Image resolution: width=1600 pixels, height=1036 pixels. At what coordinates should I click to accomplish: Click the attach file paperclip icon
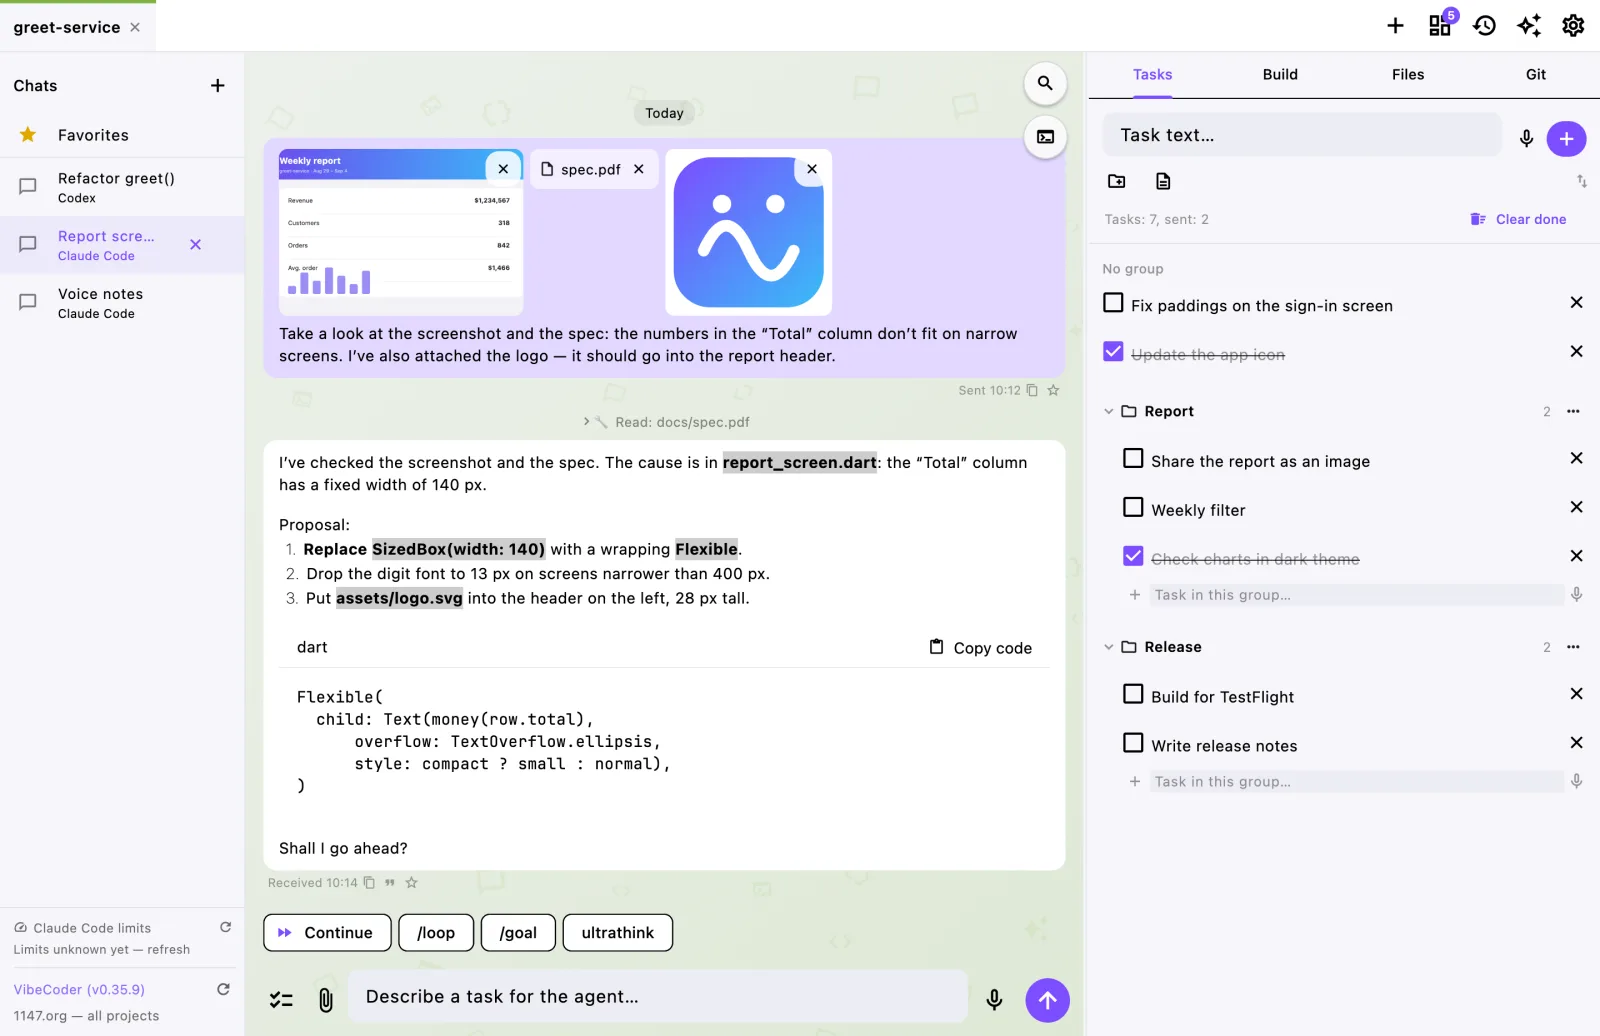(326, 1000)
